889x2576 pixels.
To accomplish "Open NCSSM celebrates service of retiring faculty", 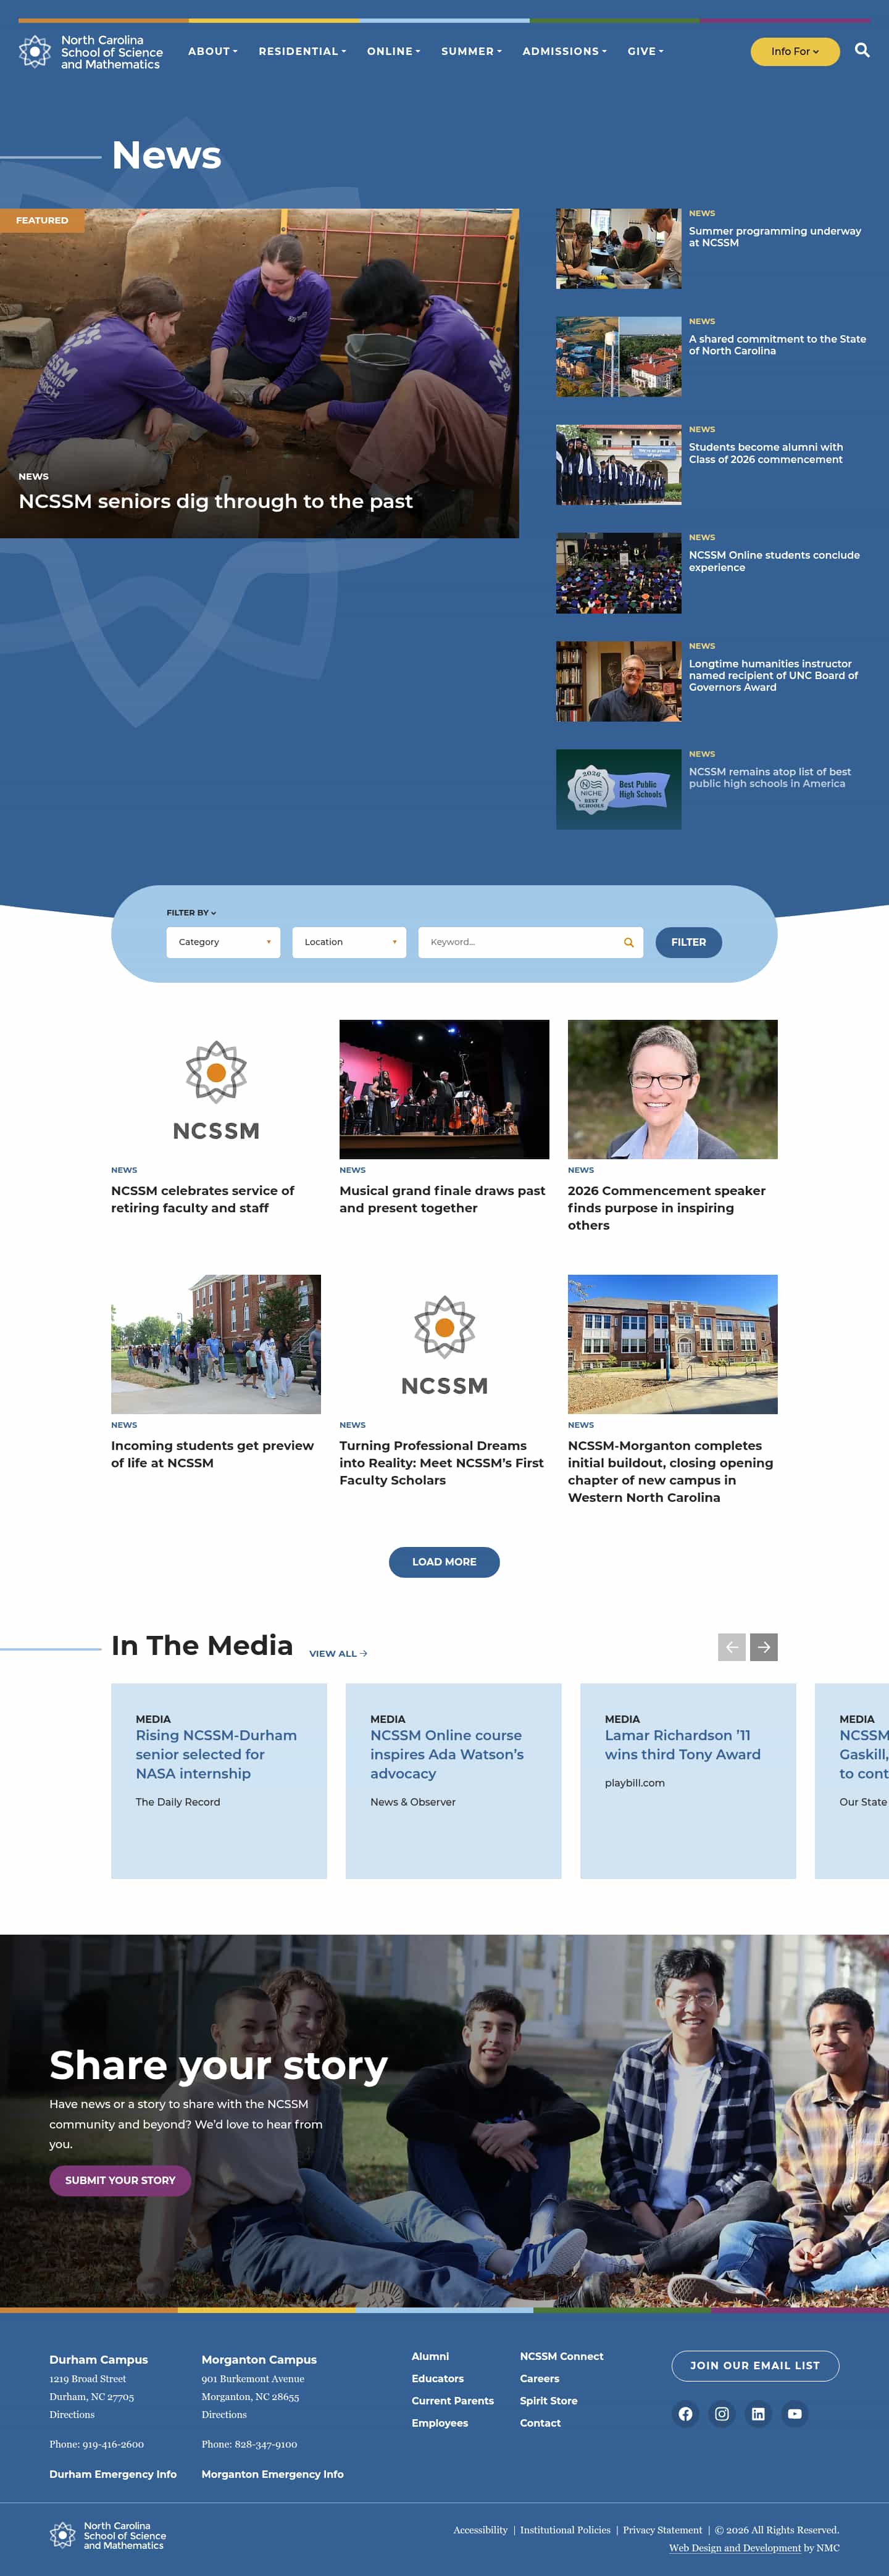I will 203,1199.
